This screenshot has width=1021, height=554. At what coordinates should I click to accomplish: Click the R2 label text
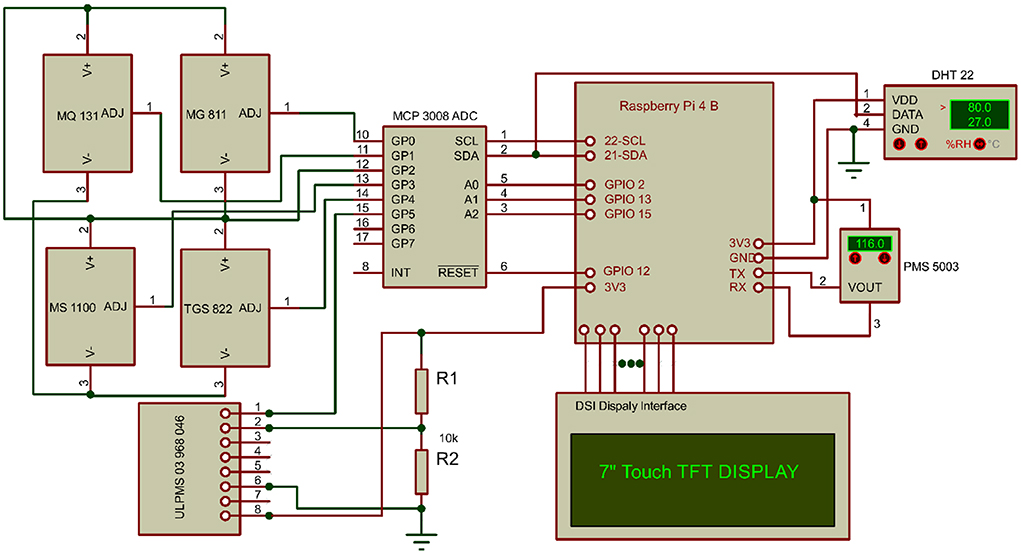[447, 459]
